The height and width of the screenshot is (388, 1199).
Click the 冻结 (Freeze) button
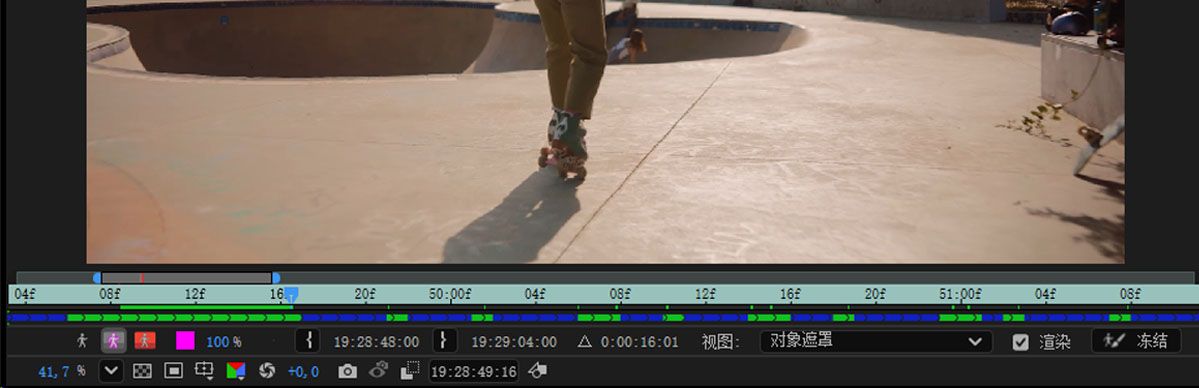(x=1136, y=341)
